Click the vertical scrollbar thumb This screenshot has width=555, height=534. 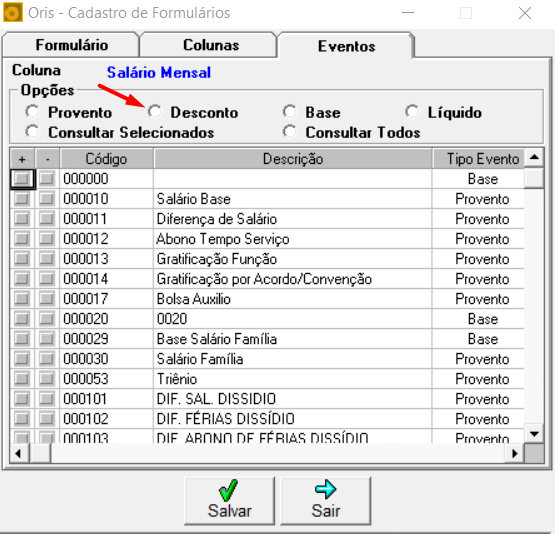(x=534, y=178)
